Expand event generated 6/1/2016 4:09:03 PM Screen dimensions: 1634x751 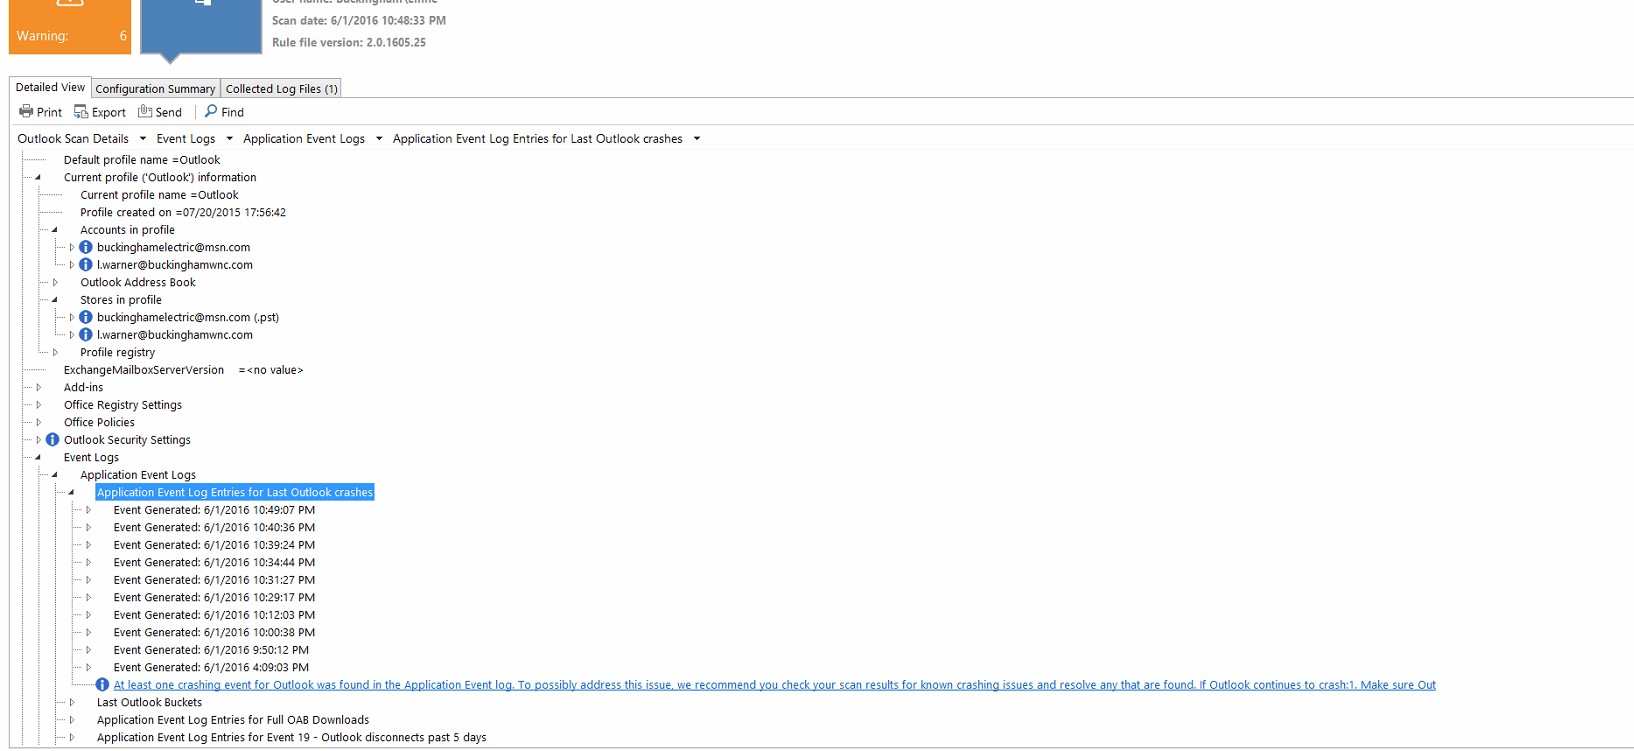click(x=88, y=667)
